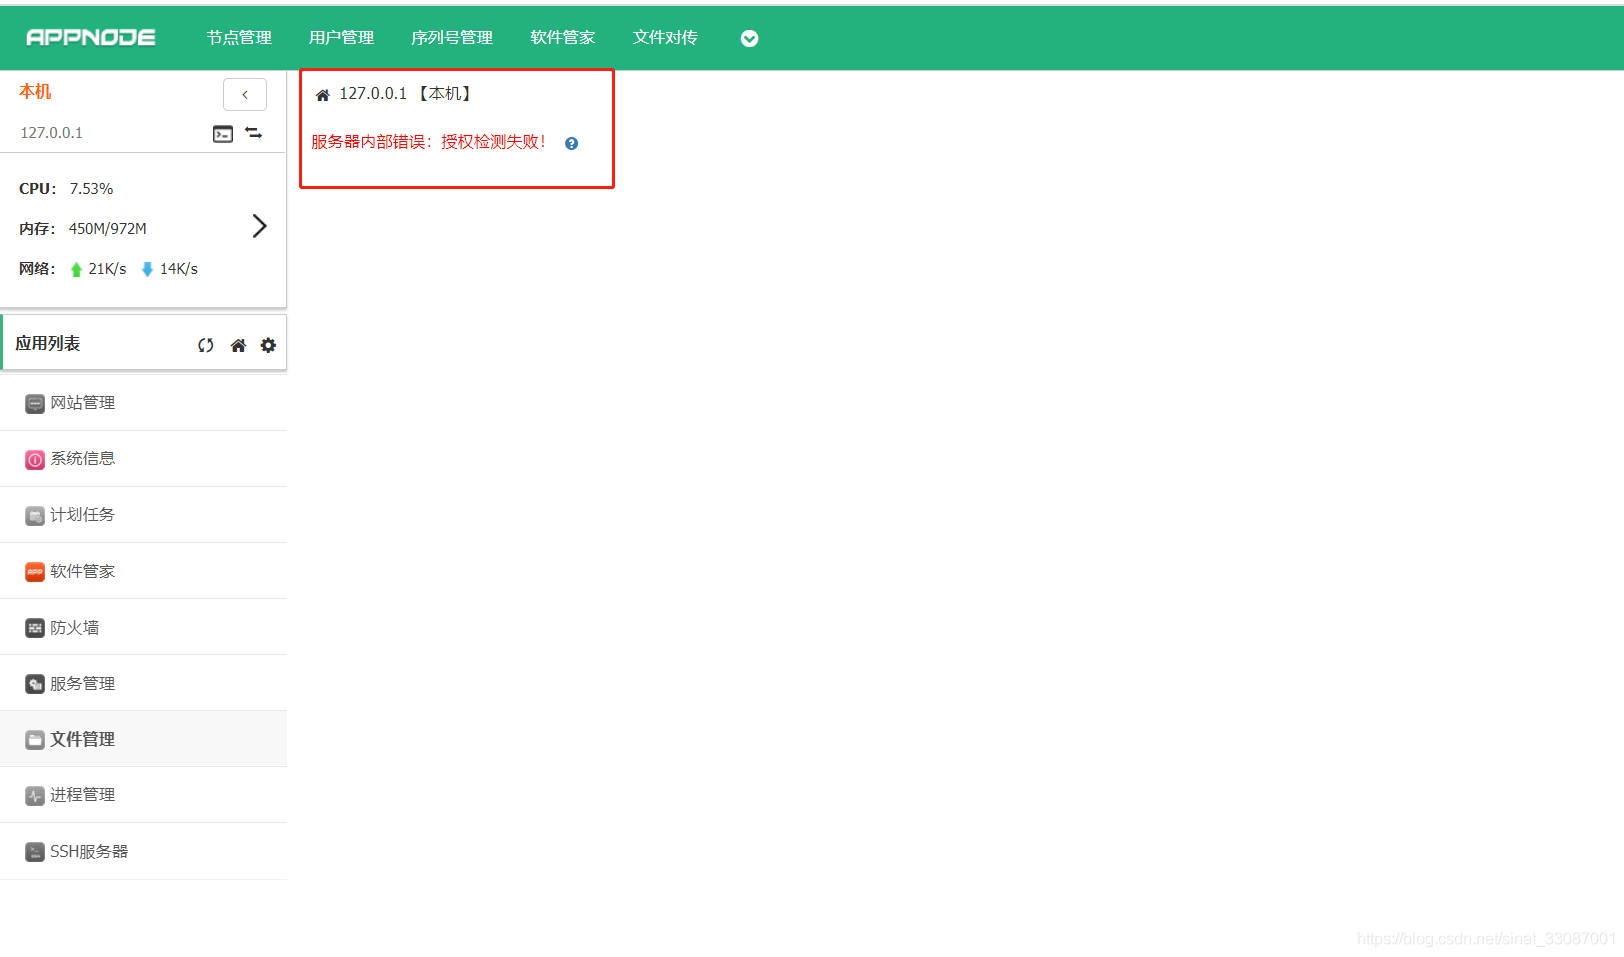Image resolution: width=1624 pixels, height=957 pixels.
Task: Open 网站管理 in the sidebar
Action: [144, 403]
